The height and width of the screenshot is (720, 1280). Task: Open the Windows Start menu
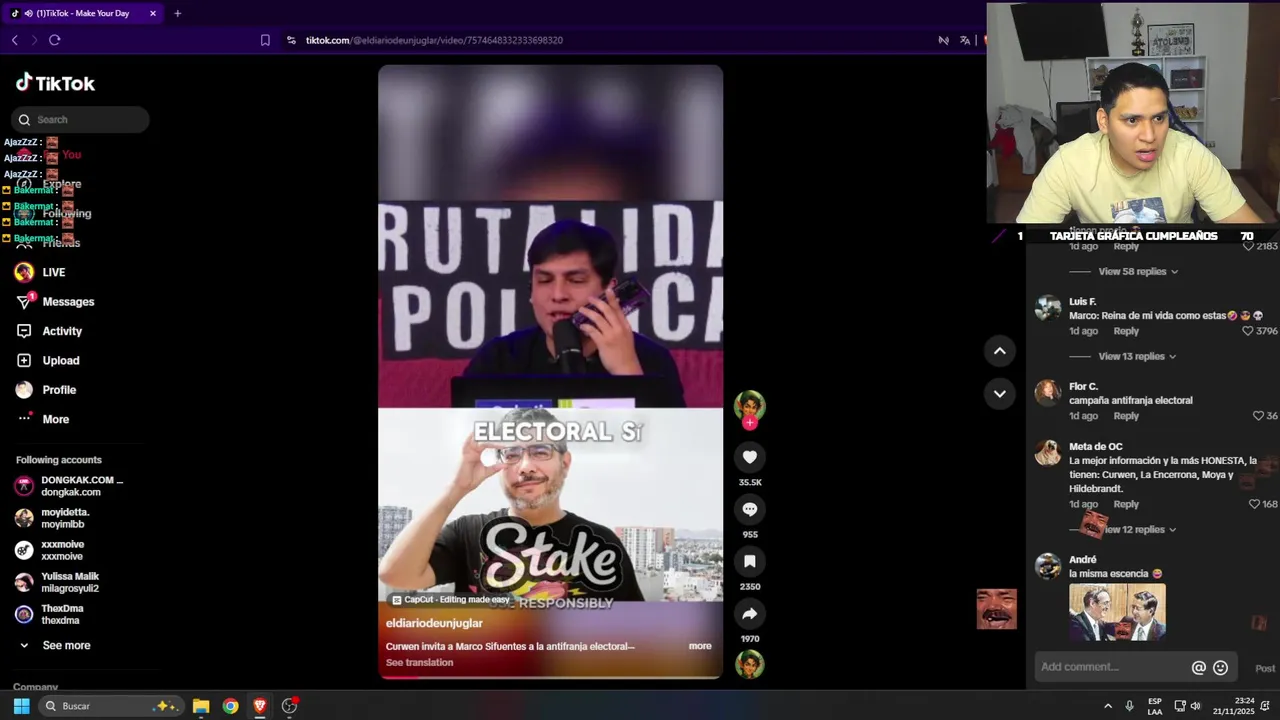[x=21, y=706]
